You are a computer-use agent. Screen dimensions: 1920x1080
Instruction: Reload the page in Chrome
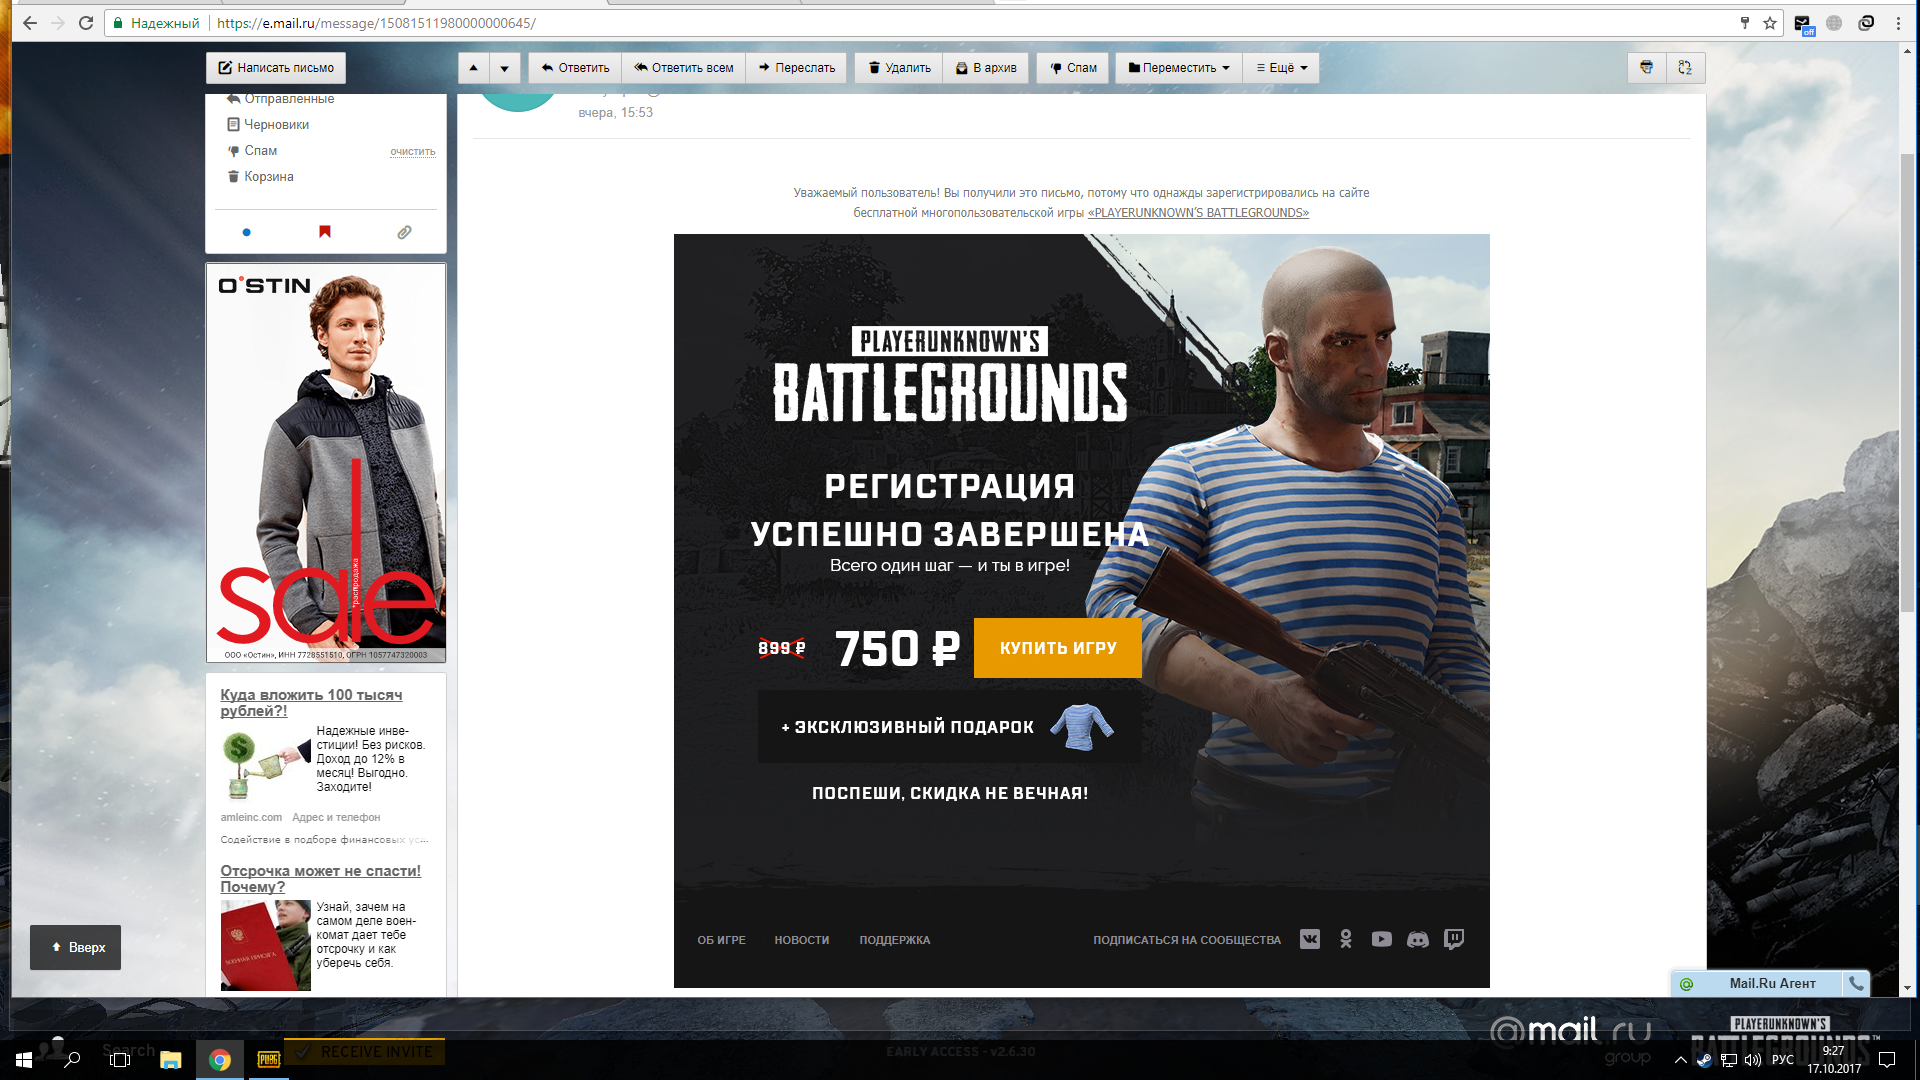(86, 23)
